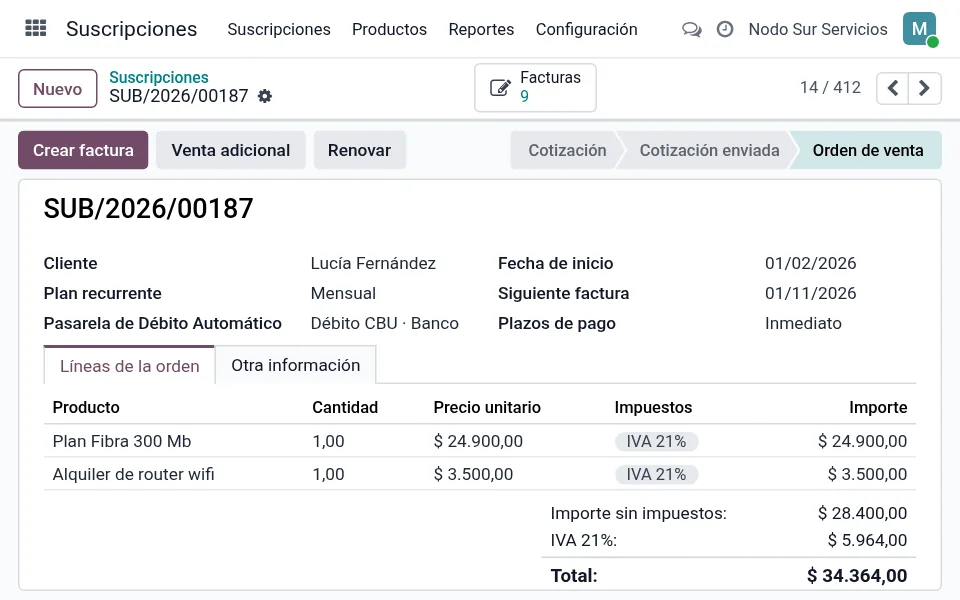960x600 pixels.
Task: Click the Suscripciones app title
Action: tap(132, 29)
